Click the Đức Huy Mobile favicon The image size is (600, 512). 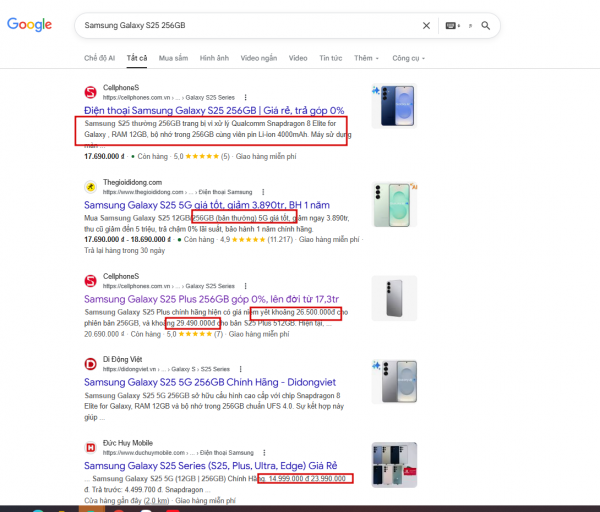click(x=90, y=447)
